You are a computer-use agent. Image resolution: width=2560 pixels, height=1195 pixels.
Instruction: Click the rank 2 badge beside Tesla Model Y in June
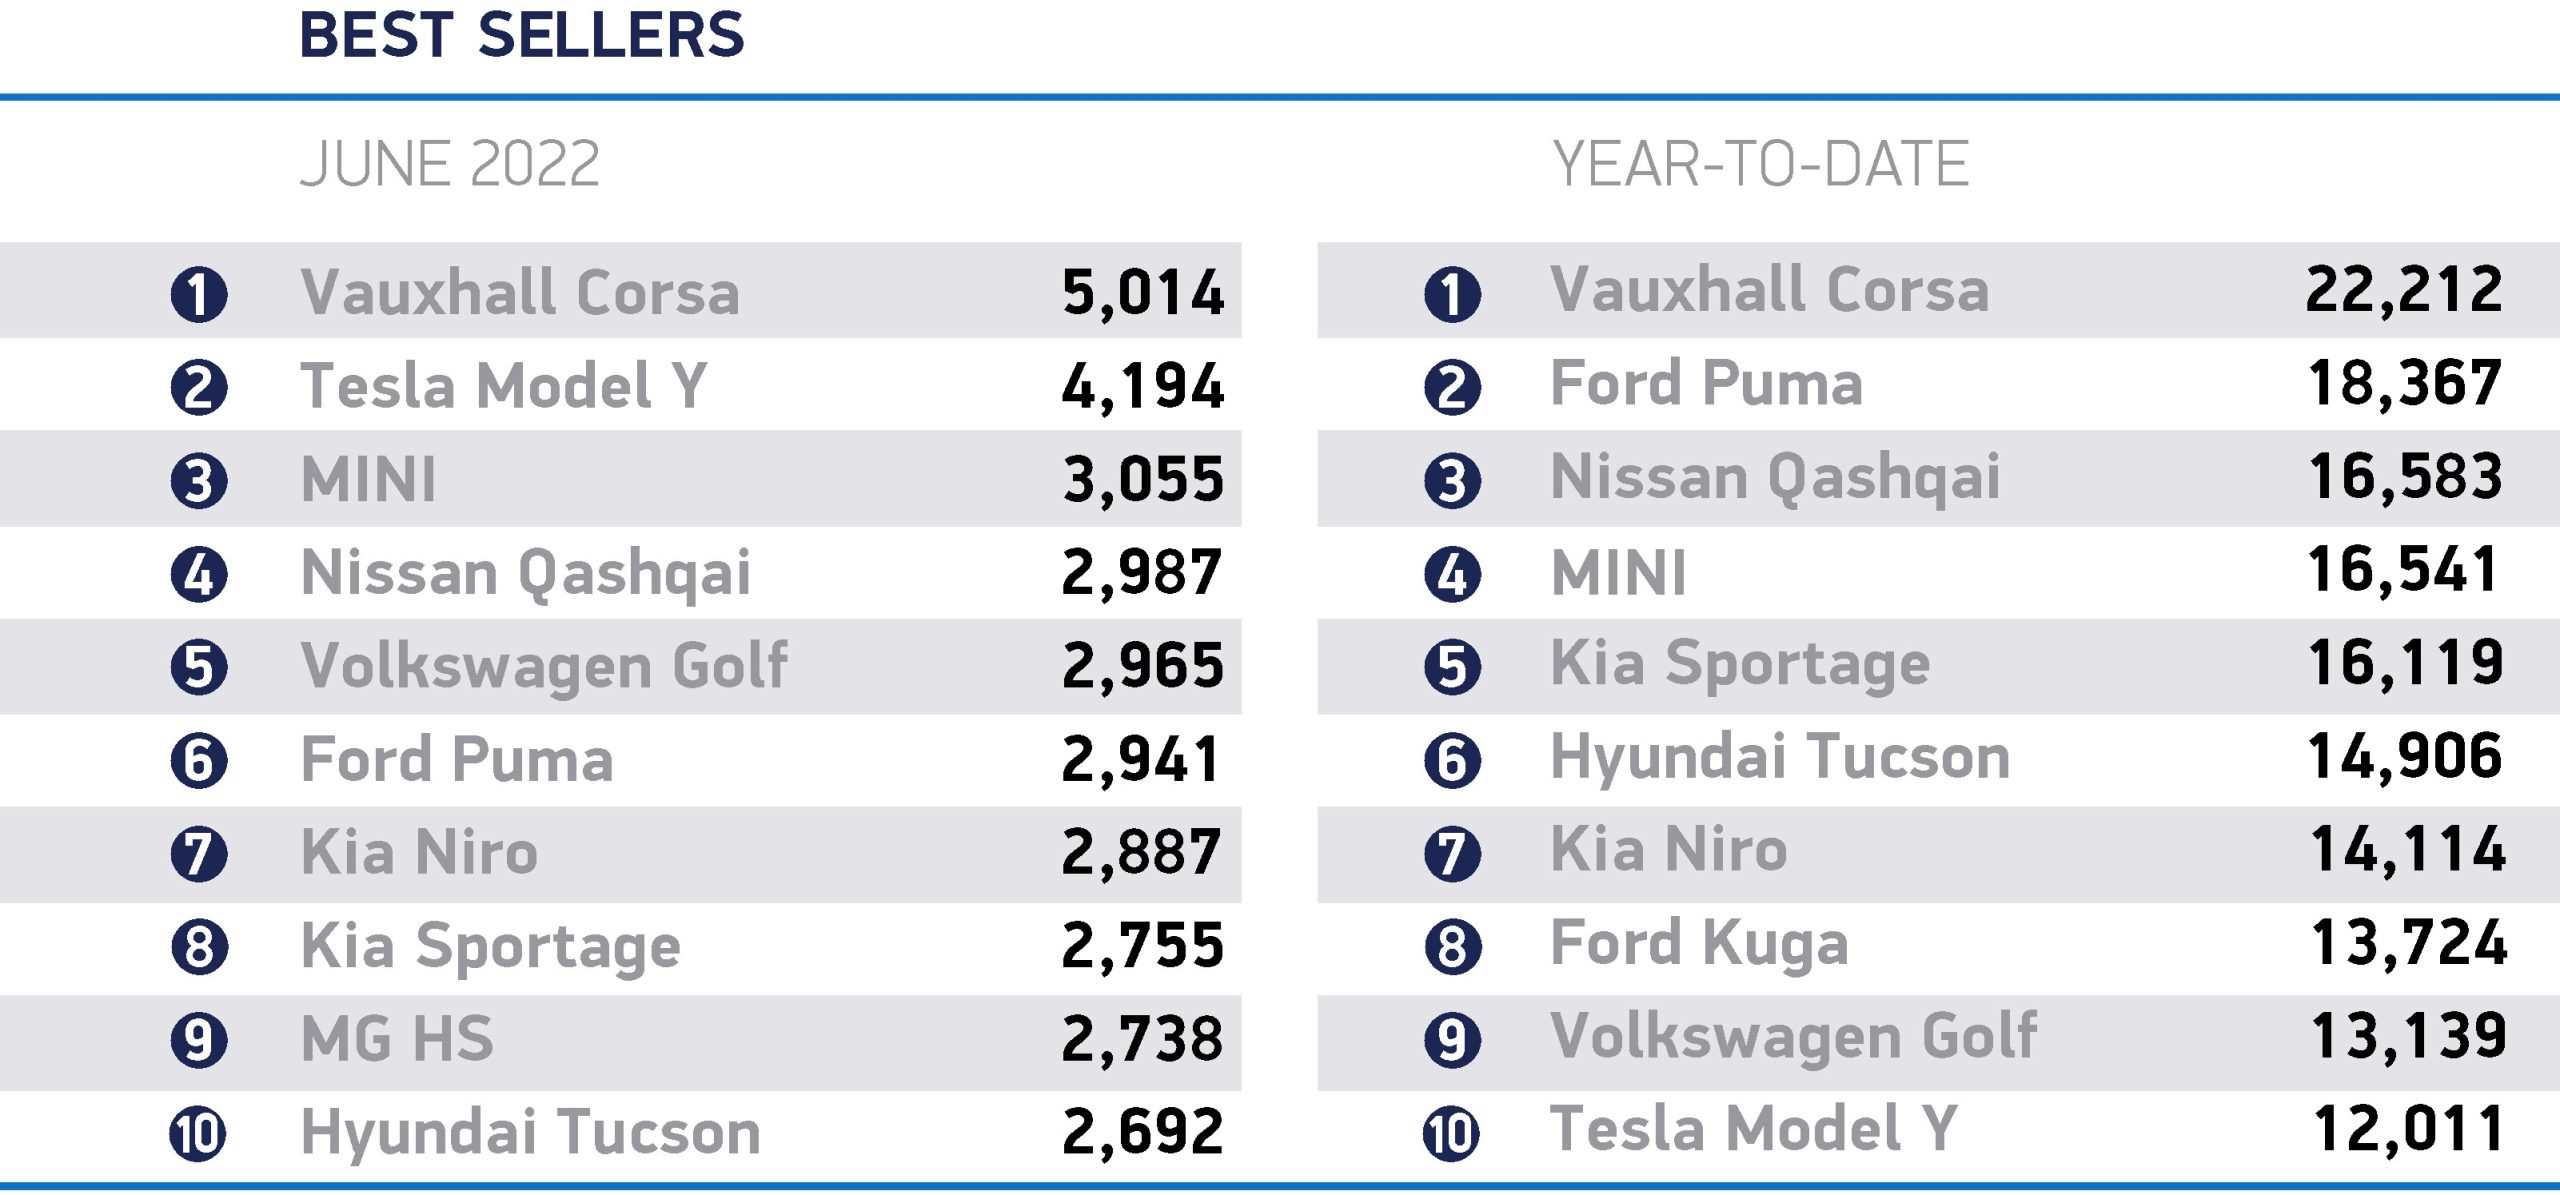pyautogui.click(x=199, y=388)
